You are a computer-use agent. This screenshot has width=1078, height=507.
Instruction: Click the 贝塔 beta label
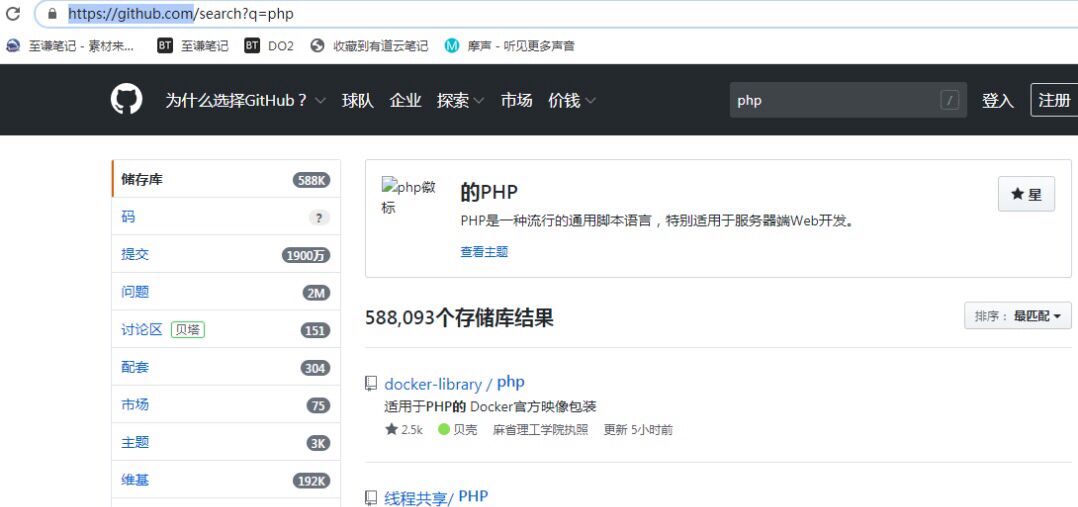188,330
